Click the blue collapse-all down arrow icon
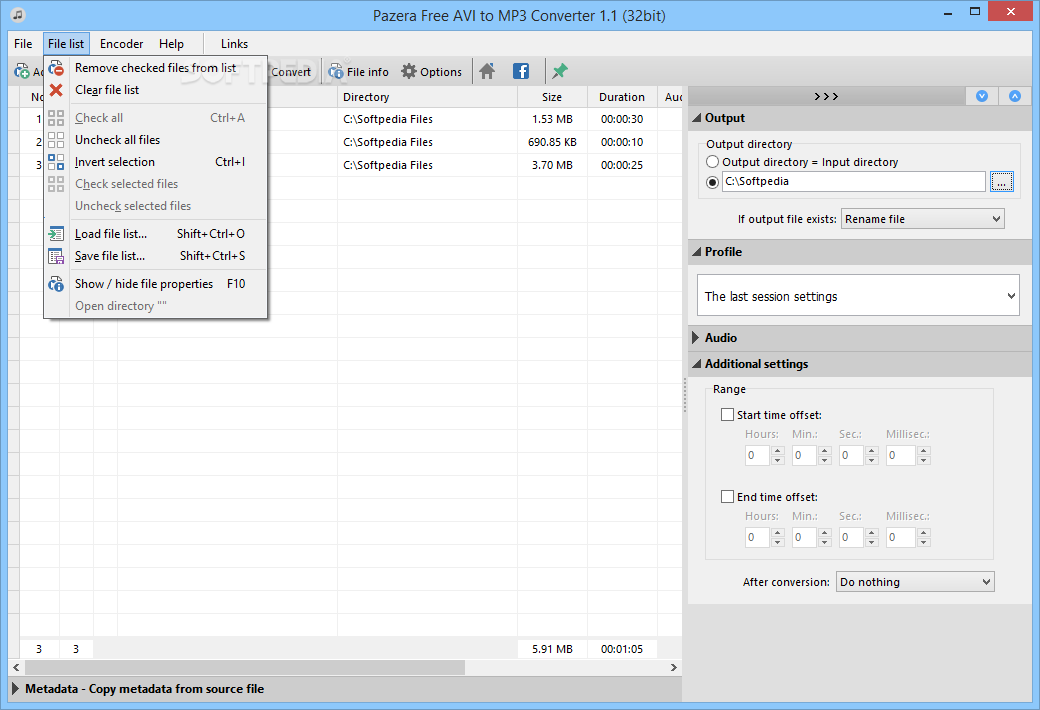The image size is (1040, 710). point(982,96)
